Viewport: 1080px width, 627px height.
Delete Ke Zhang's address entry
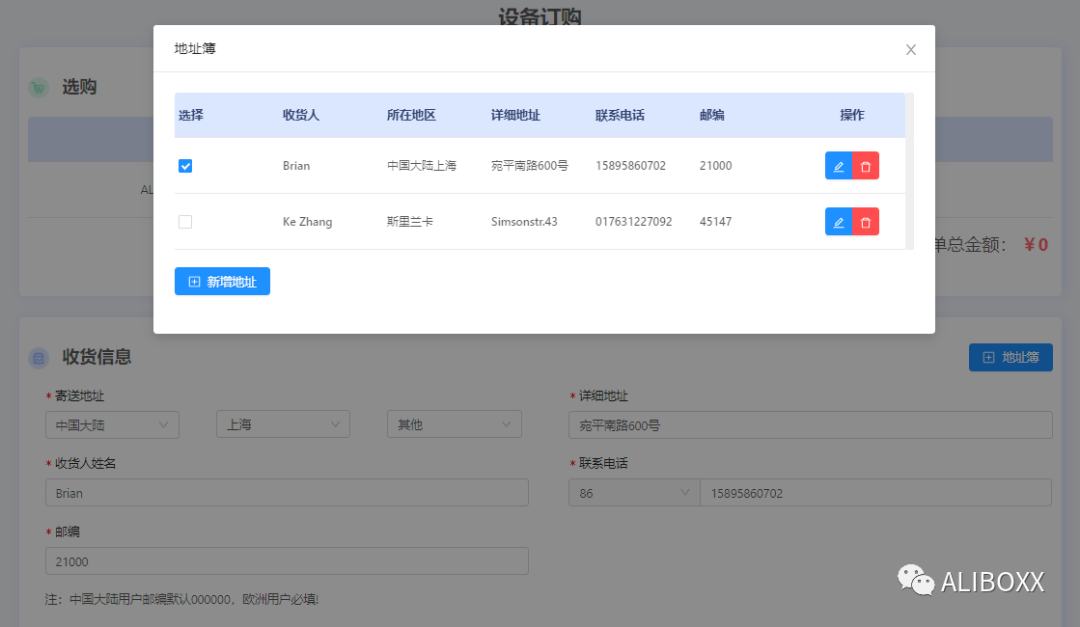tap(865, 222)
